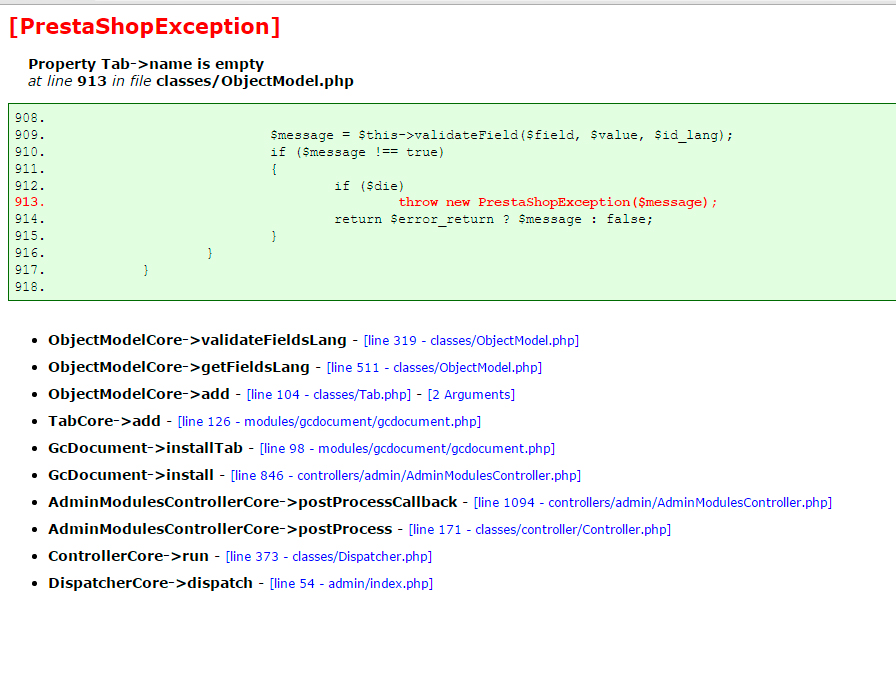896x678 pixels.
Task: Click code line 910 'if ($message !== true)'
Action: click(357, 152)
